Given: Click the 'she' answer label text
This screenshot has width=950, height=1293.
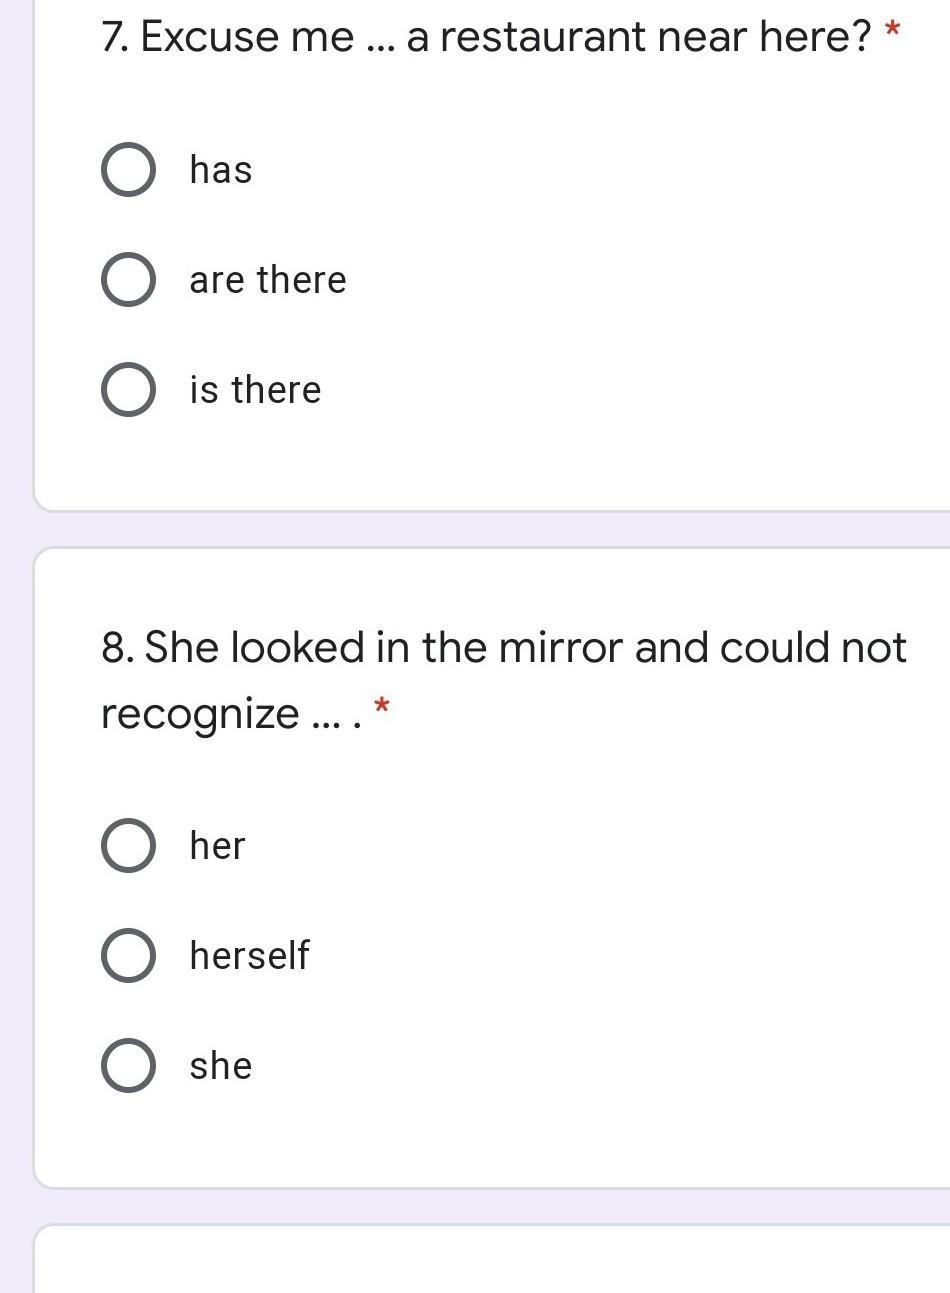Looking at the screenshot, I should pyautogui.click(x=221, y=1066).
